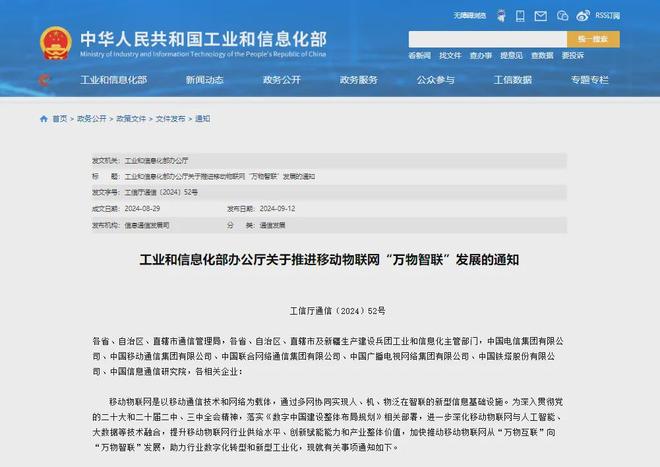Open the 政务服务 nav menu
The height and width of the screenshot is (467, 660).
[359, 80]
